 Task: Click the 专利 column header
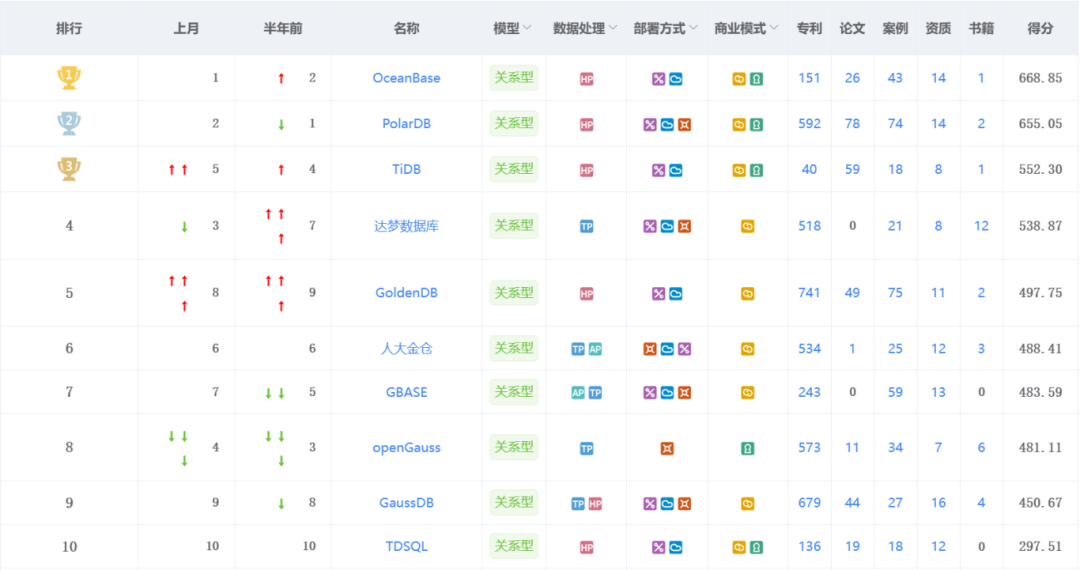point(809,28)
